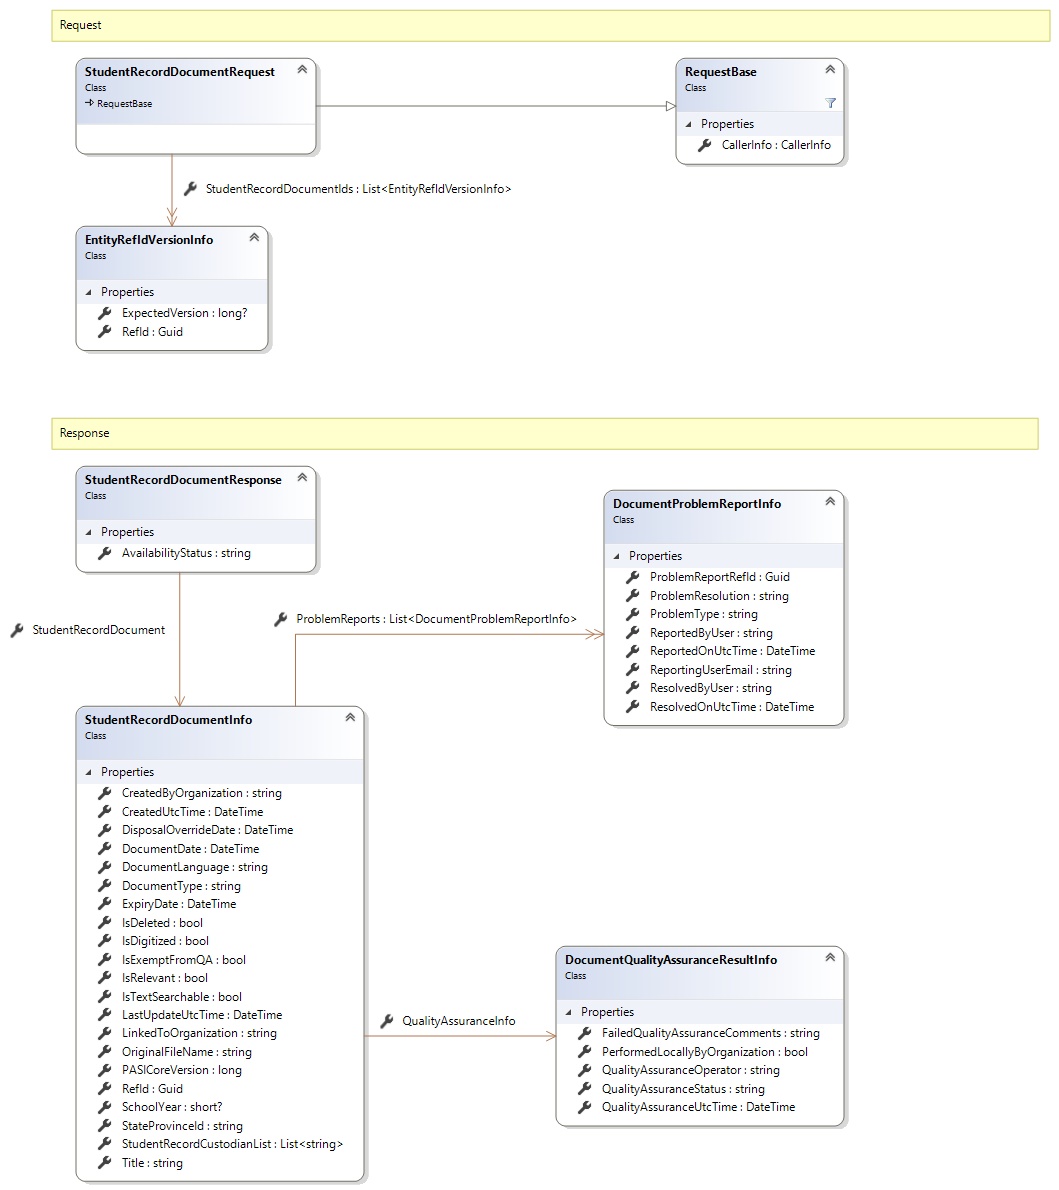Collapse the EntityRefIdVersionInfo class with chevron
This screenshot has height=1190, width=1059.
tap(254, 238)
